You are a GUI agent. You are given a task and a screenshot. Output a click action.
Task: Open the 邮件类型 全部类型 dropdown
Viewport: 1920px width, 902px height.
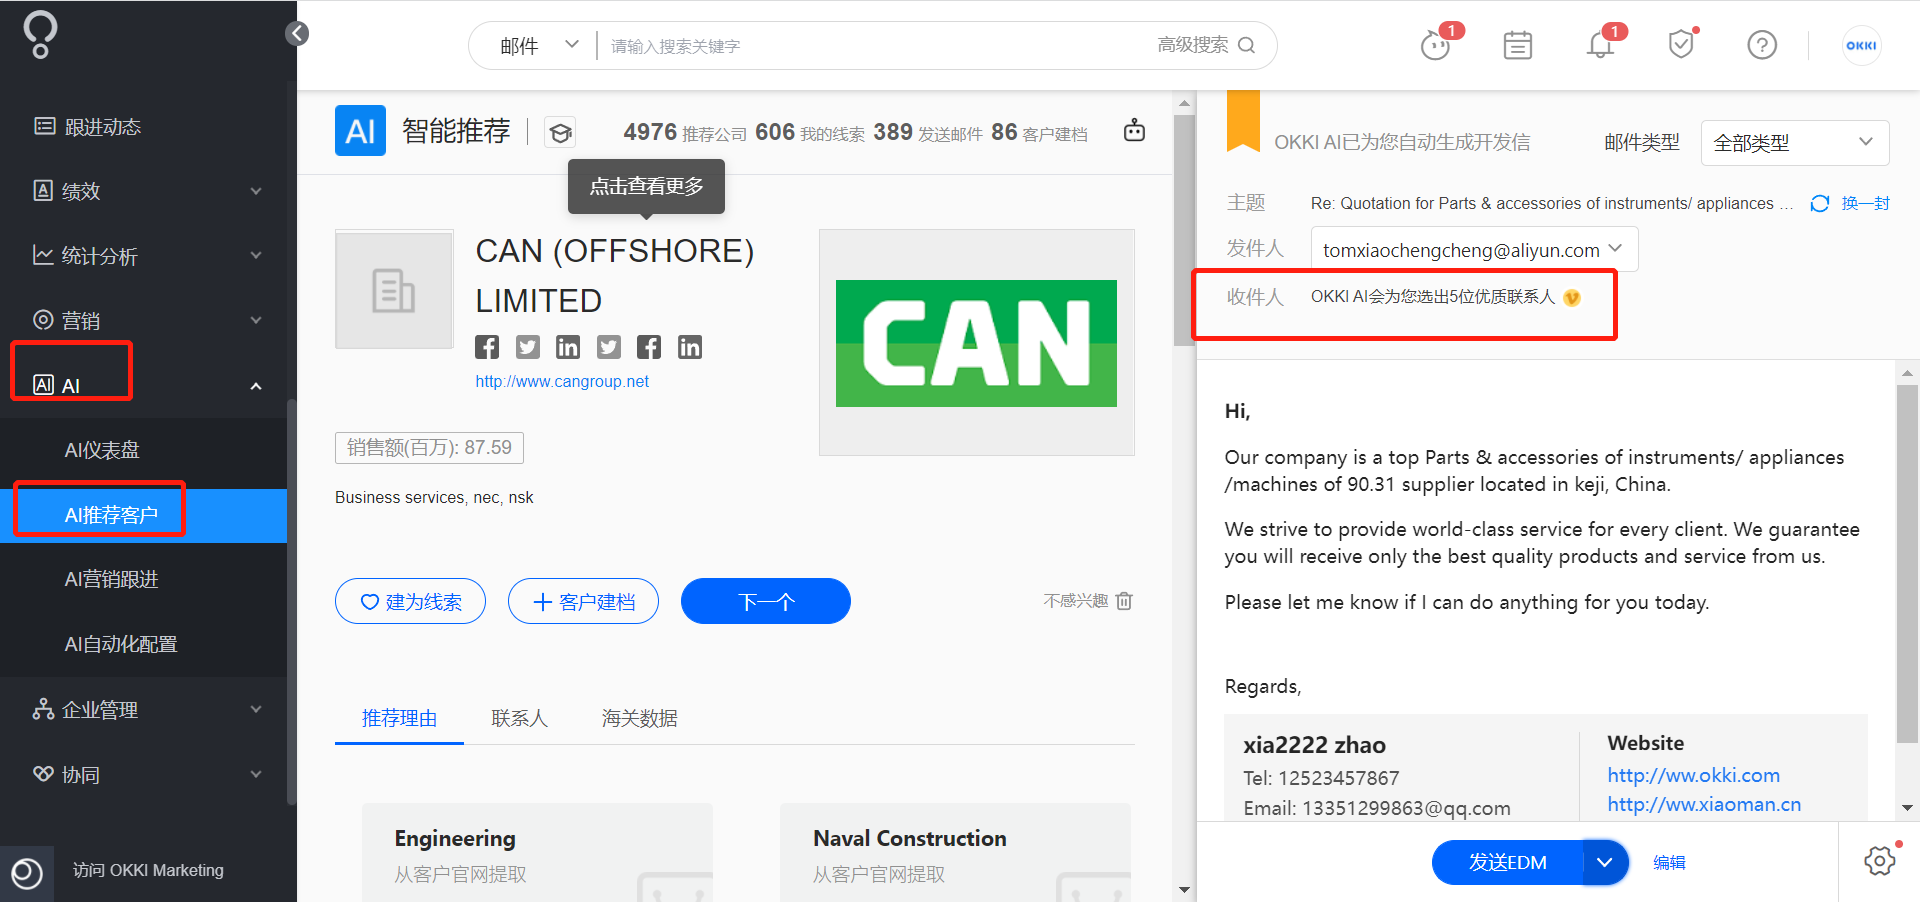point(1795,143)
